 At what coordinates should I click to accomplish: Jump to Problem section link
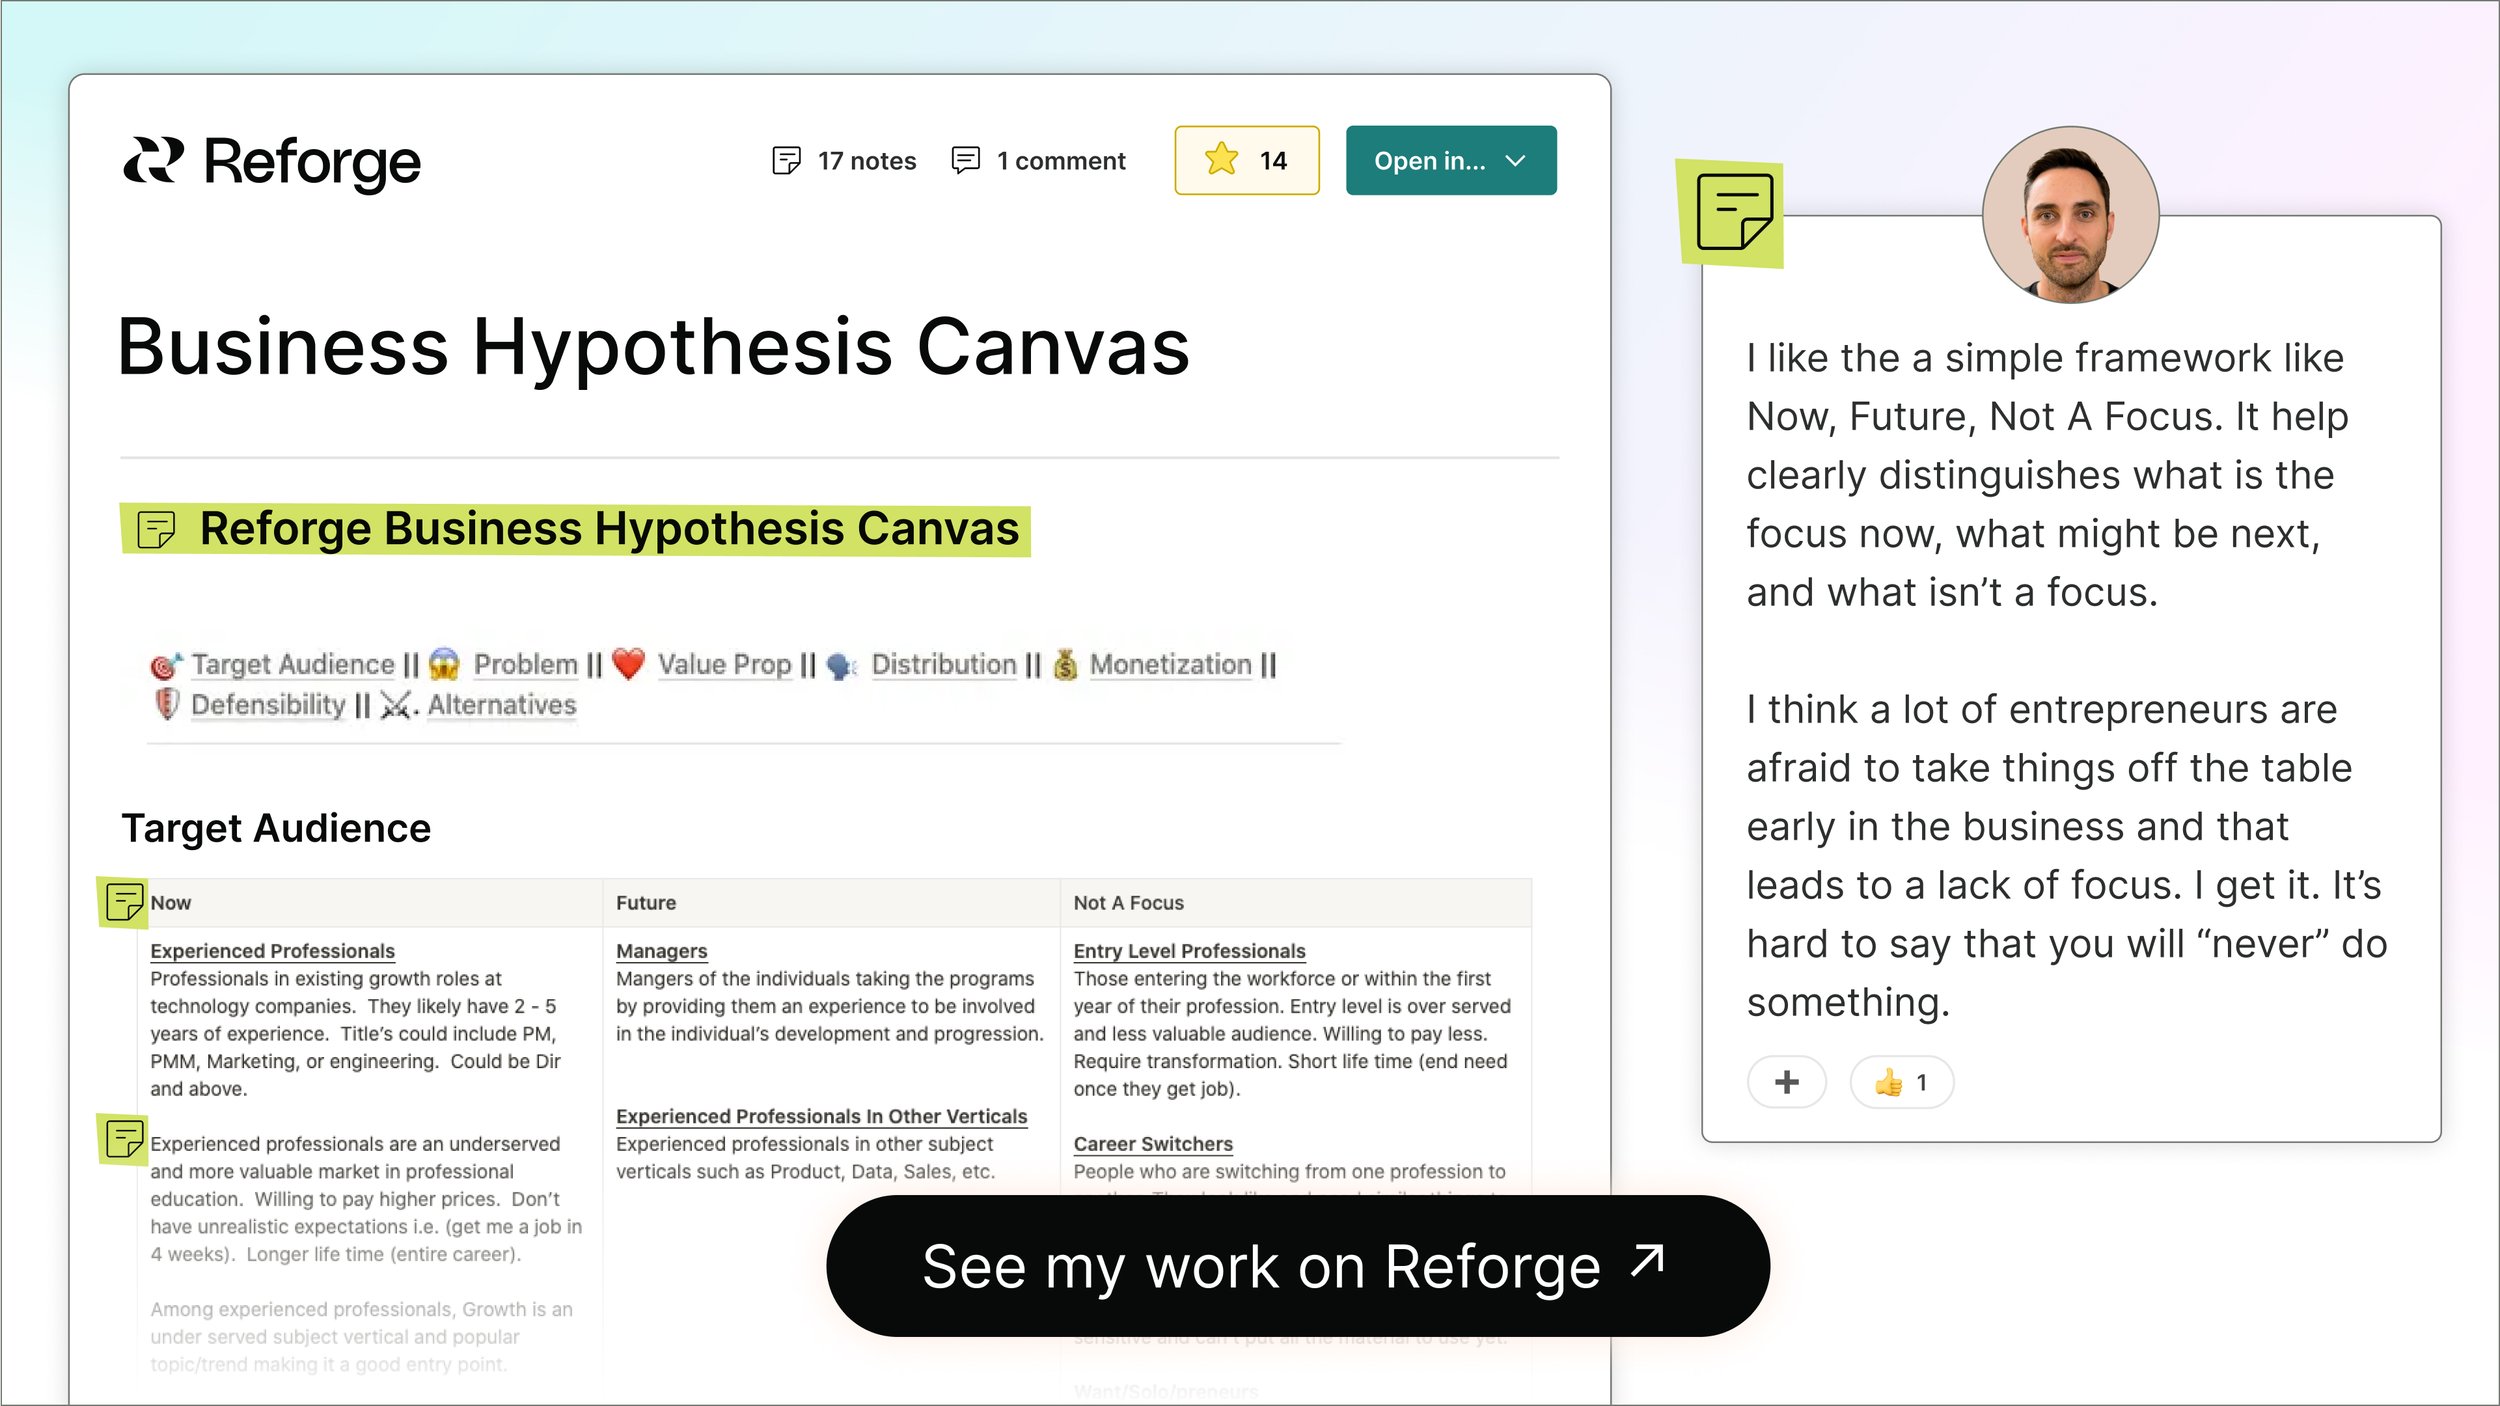coord(526,664)
